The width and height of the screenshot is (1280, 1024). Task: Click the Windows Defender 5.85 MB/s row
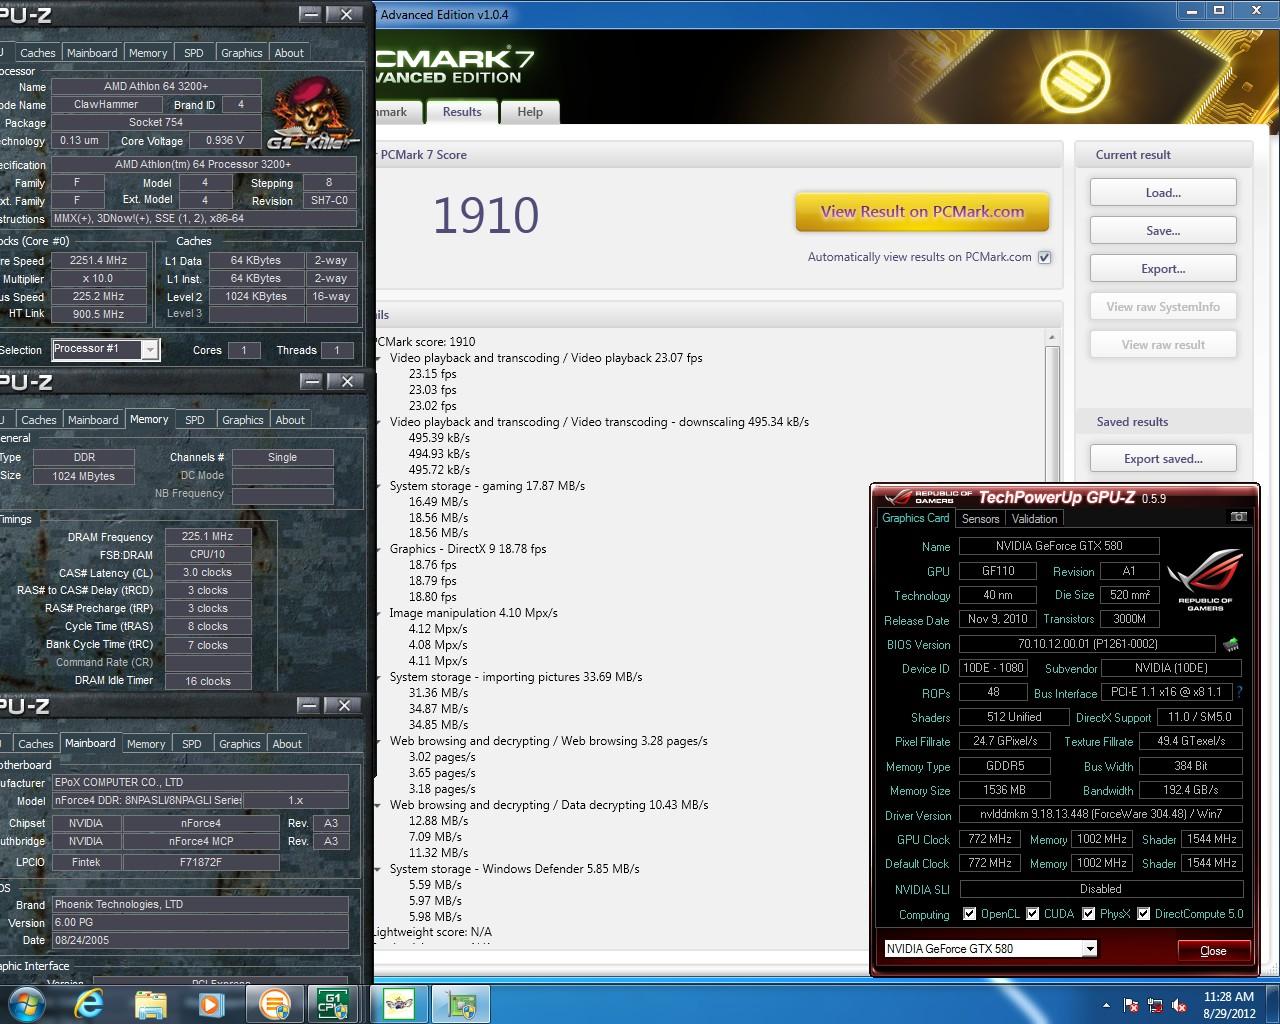[x=514, y=869]
